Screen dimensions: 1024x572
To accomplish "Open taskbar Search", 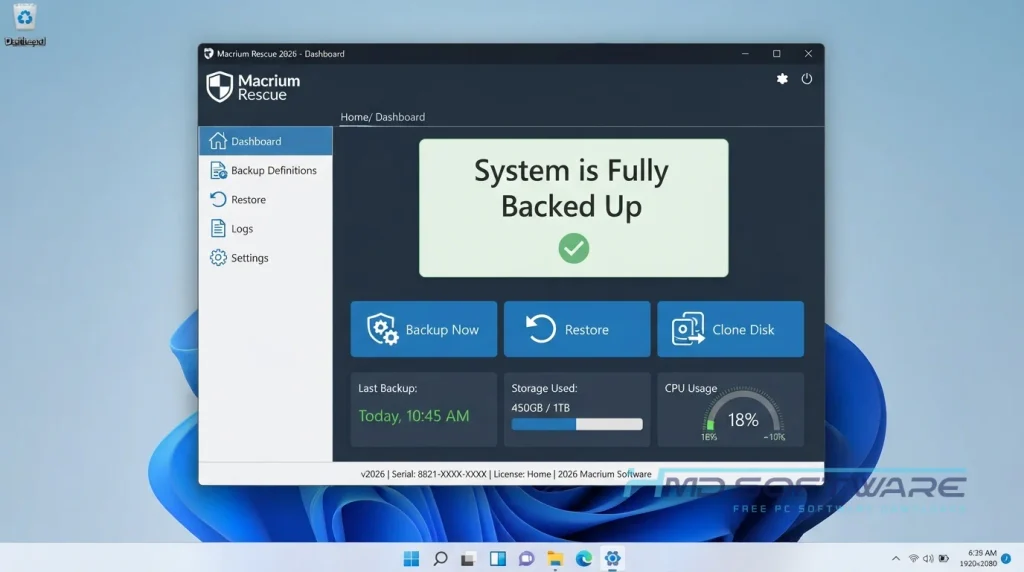I will point(440,558).
